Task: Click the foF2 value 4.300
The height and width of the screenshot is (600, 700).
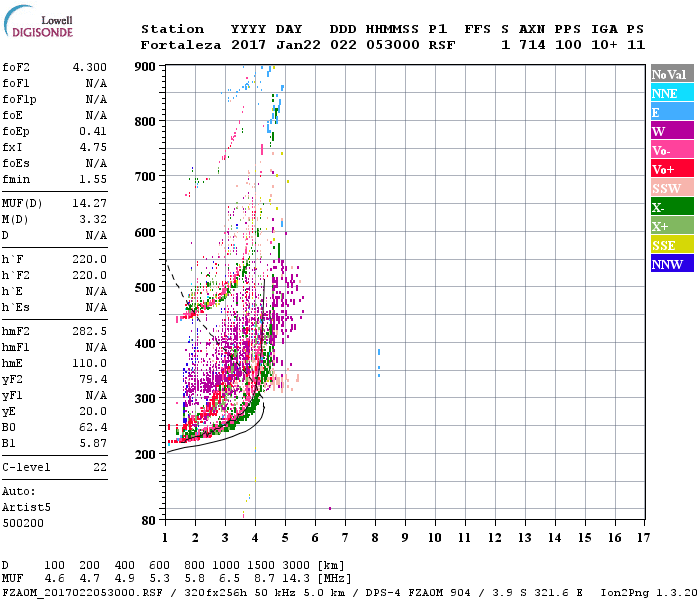Action: click(90, 67)
